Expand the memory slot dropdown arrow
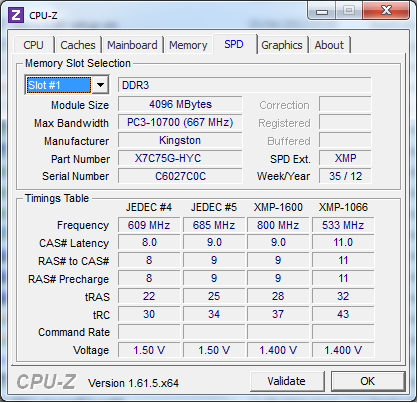This screenshot has height=403, width=418. [100, 85]
